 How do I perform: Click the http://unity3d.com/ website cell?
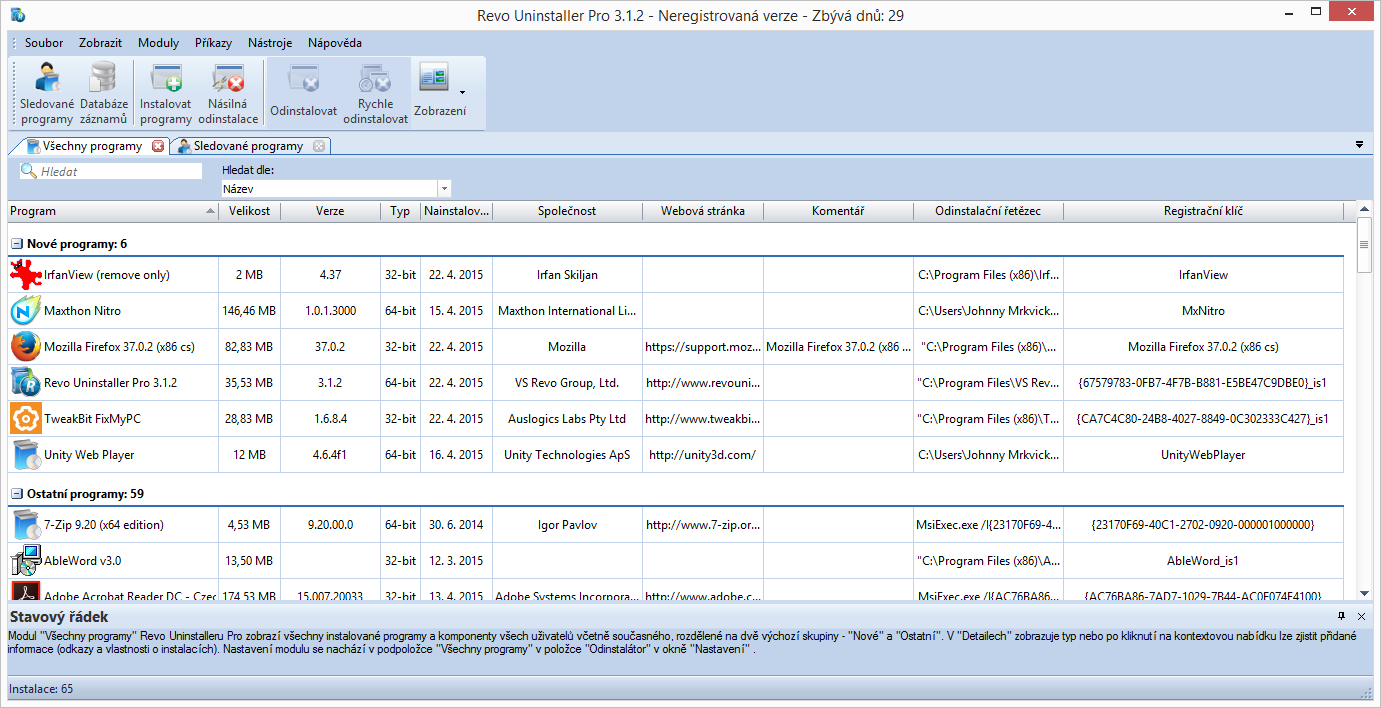703,454
